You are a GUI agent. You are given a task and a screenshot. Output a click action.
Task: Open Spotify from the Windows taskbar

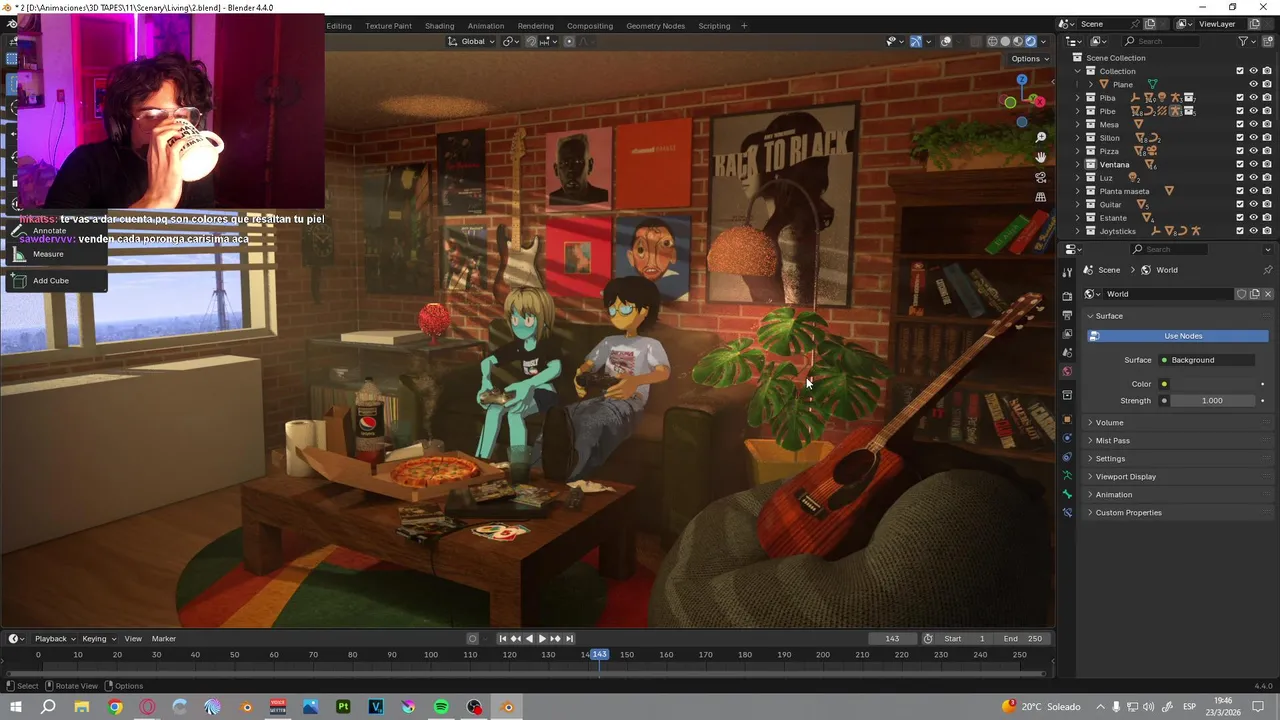point(441,707)
